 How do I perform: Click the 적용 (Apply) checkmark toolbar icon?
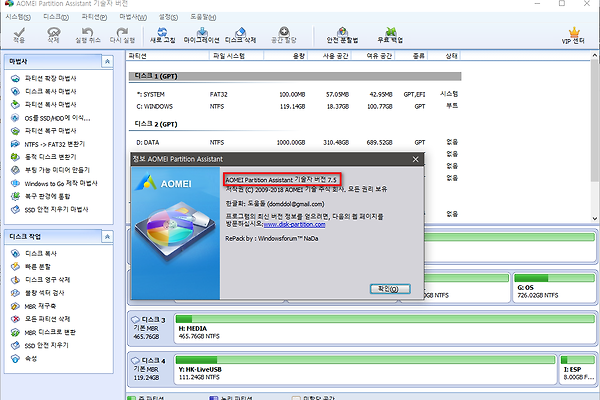[19, 35]
